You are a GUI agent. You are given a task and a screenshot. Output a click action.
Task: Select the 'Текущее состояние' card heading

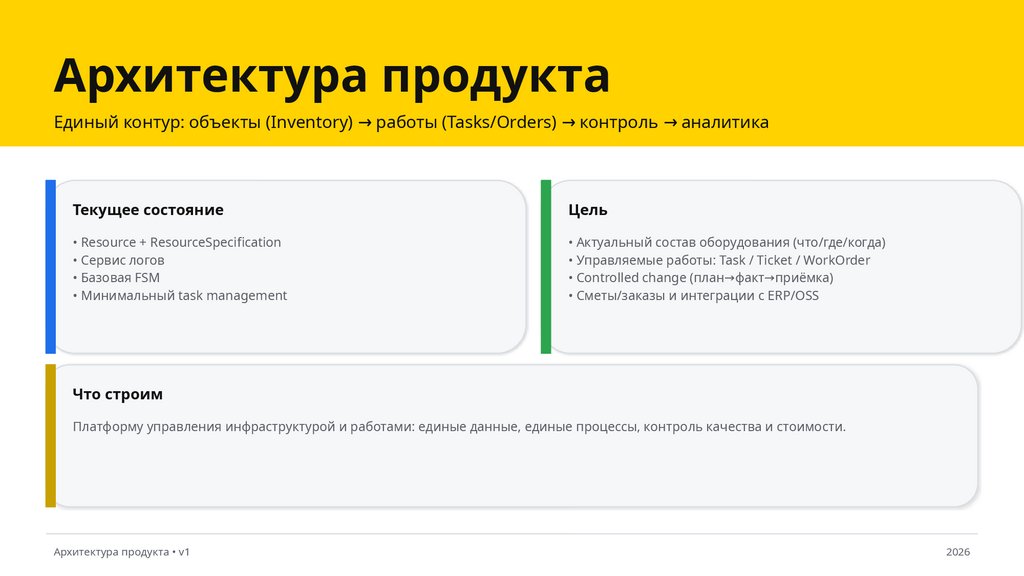pyautogui.click(x=148, y=210)
